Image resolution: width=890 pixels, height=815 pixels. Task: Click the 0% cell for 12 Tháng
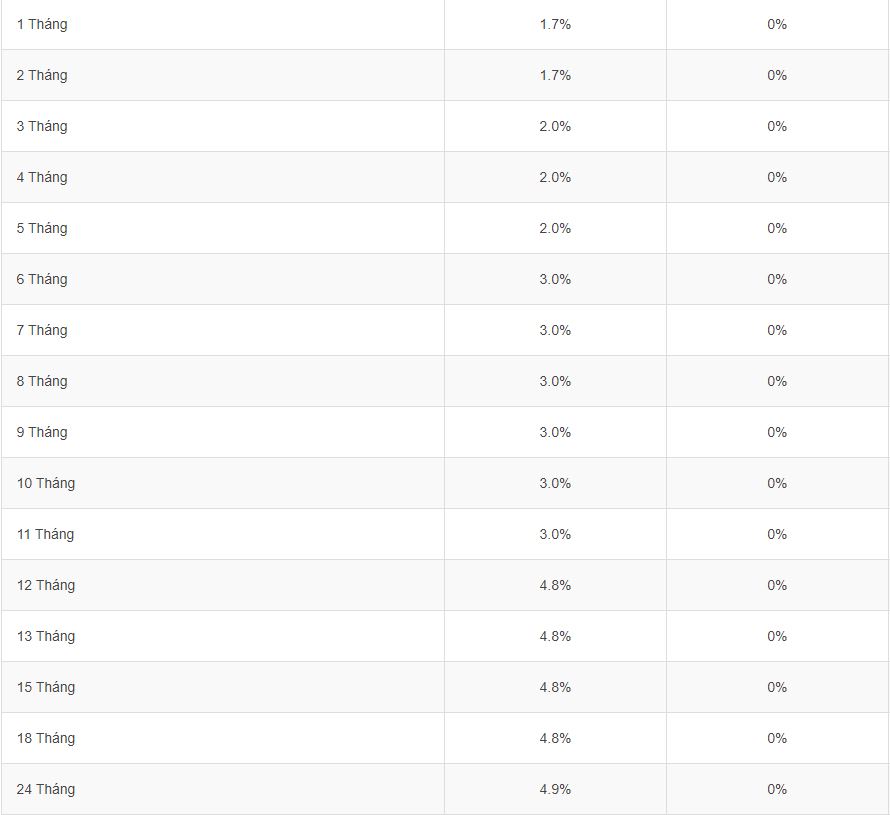pyautogui.click(x=777, y=585)
